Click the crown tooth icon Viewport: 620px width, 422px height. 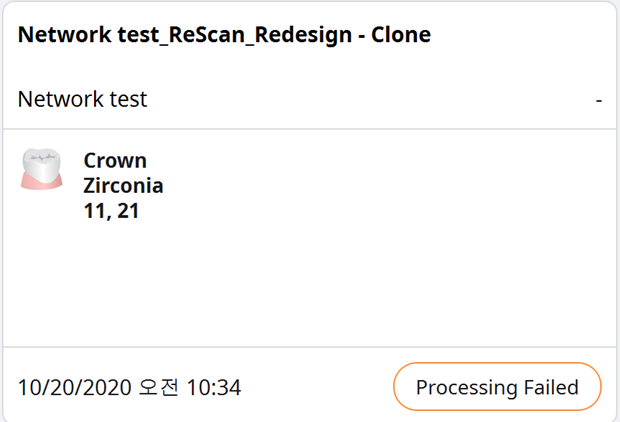point(42,169)
